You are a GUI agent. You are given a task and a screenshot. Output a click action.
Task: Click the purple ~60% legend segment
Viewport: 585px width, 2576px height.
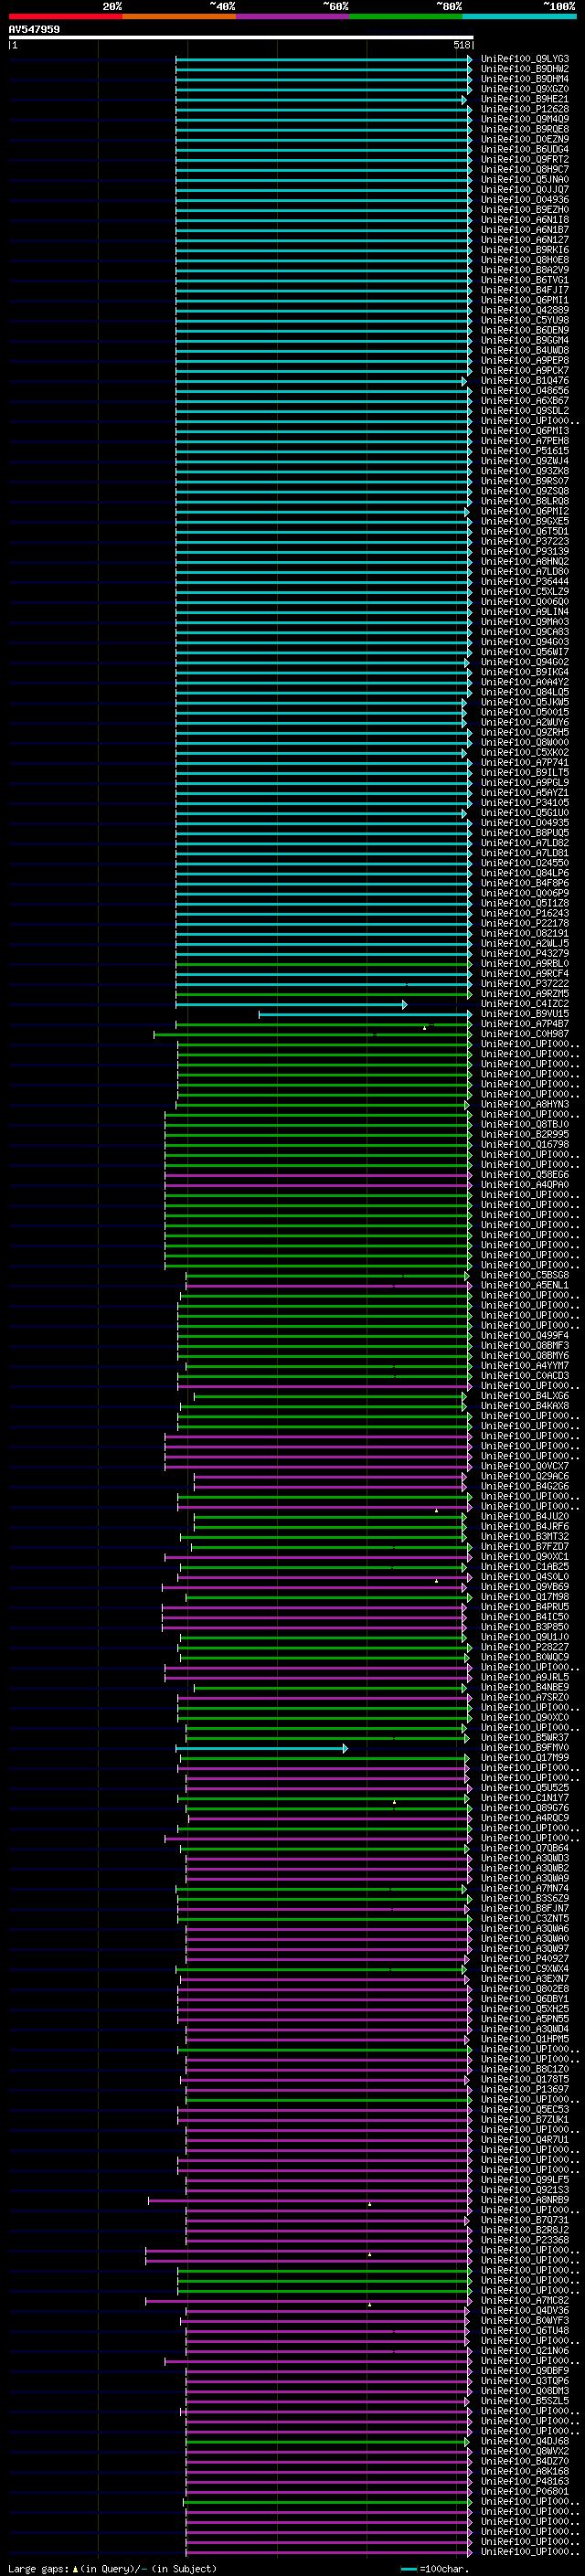click(x=292, y=16)
